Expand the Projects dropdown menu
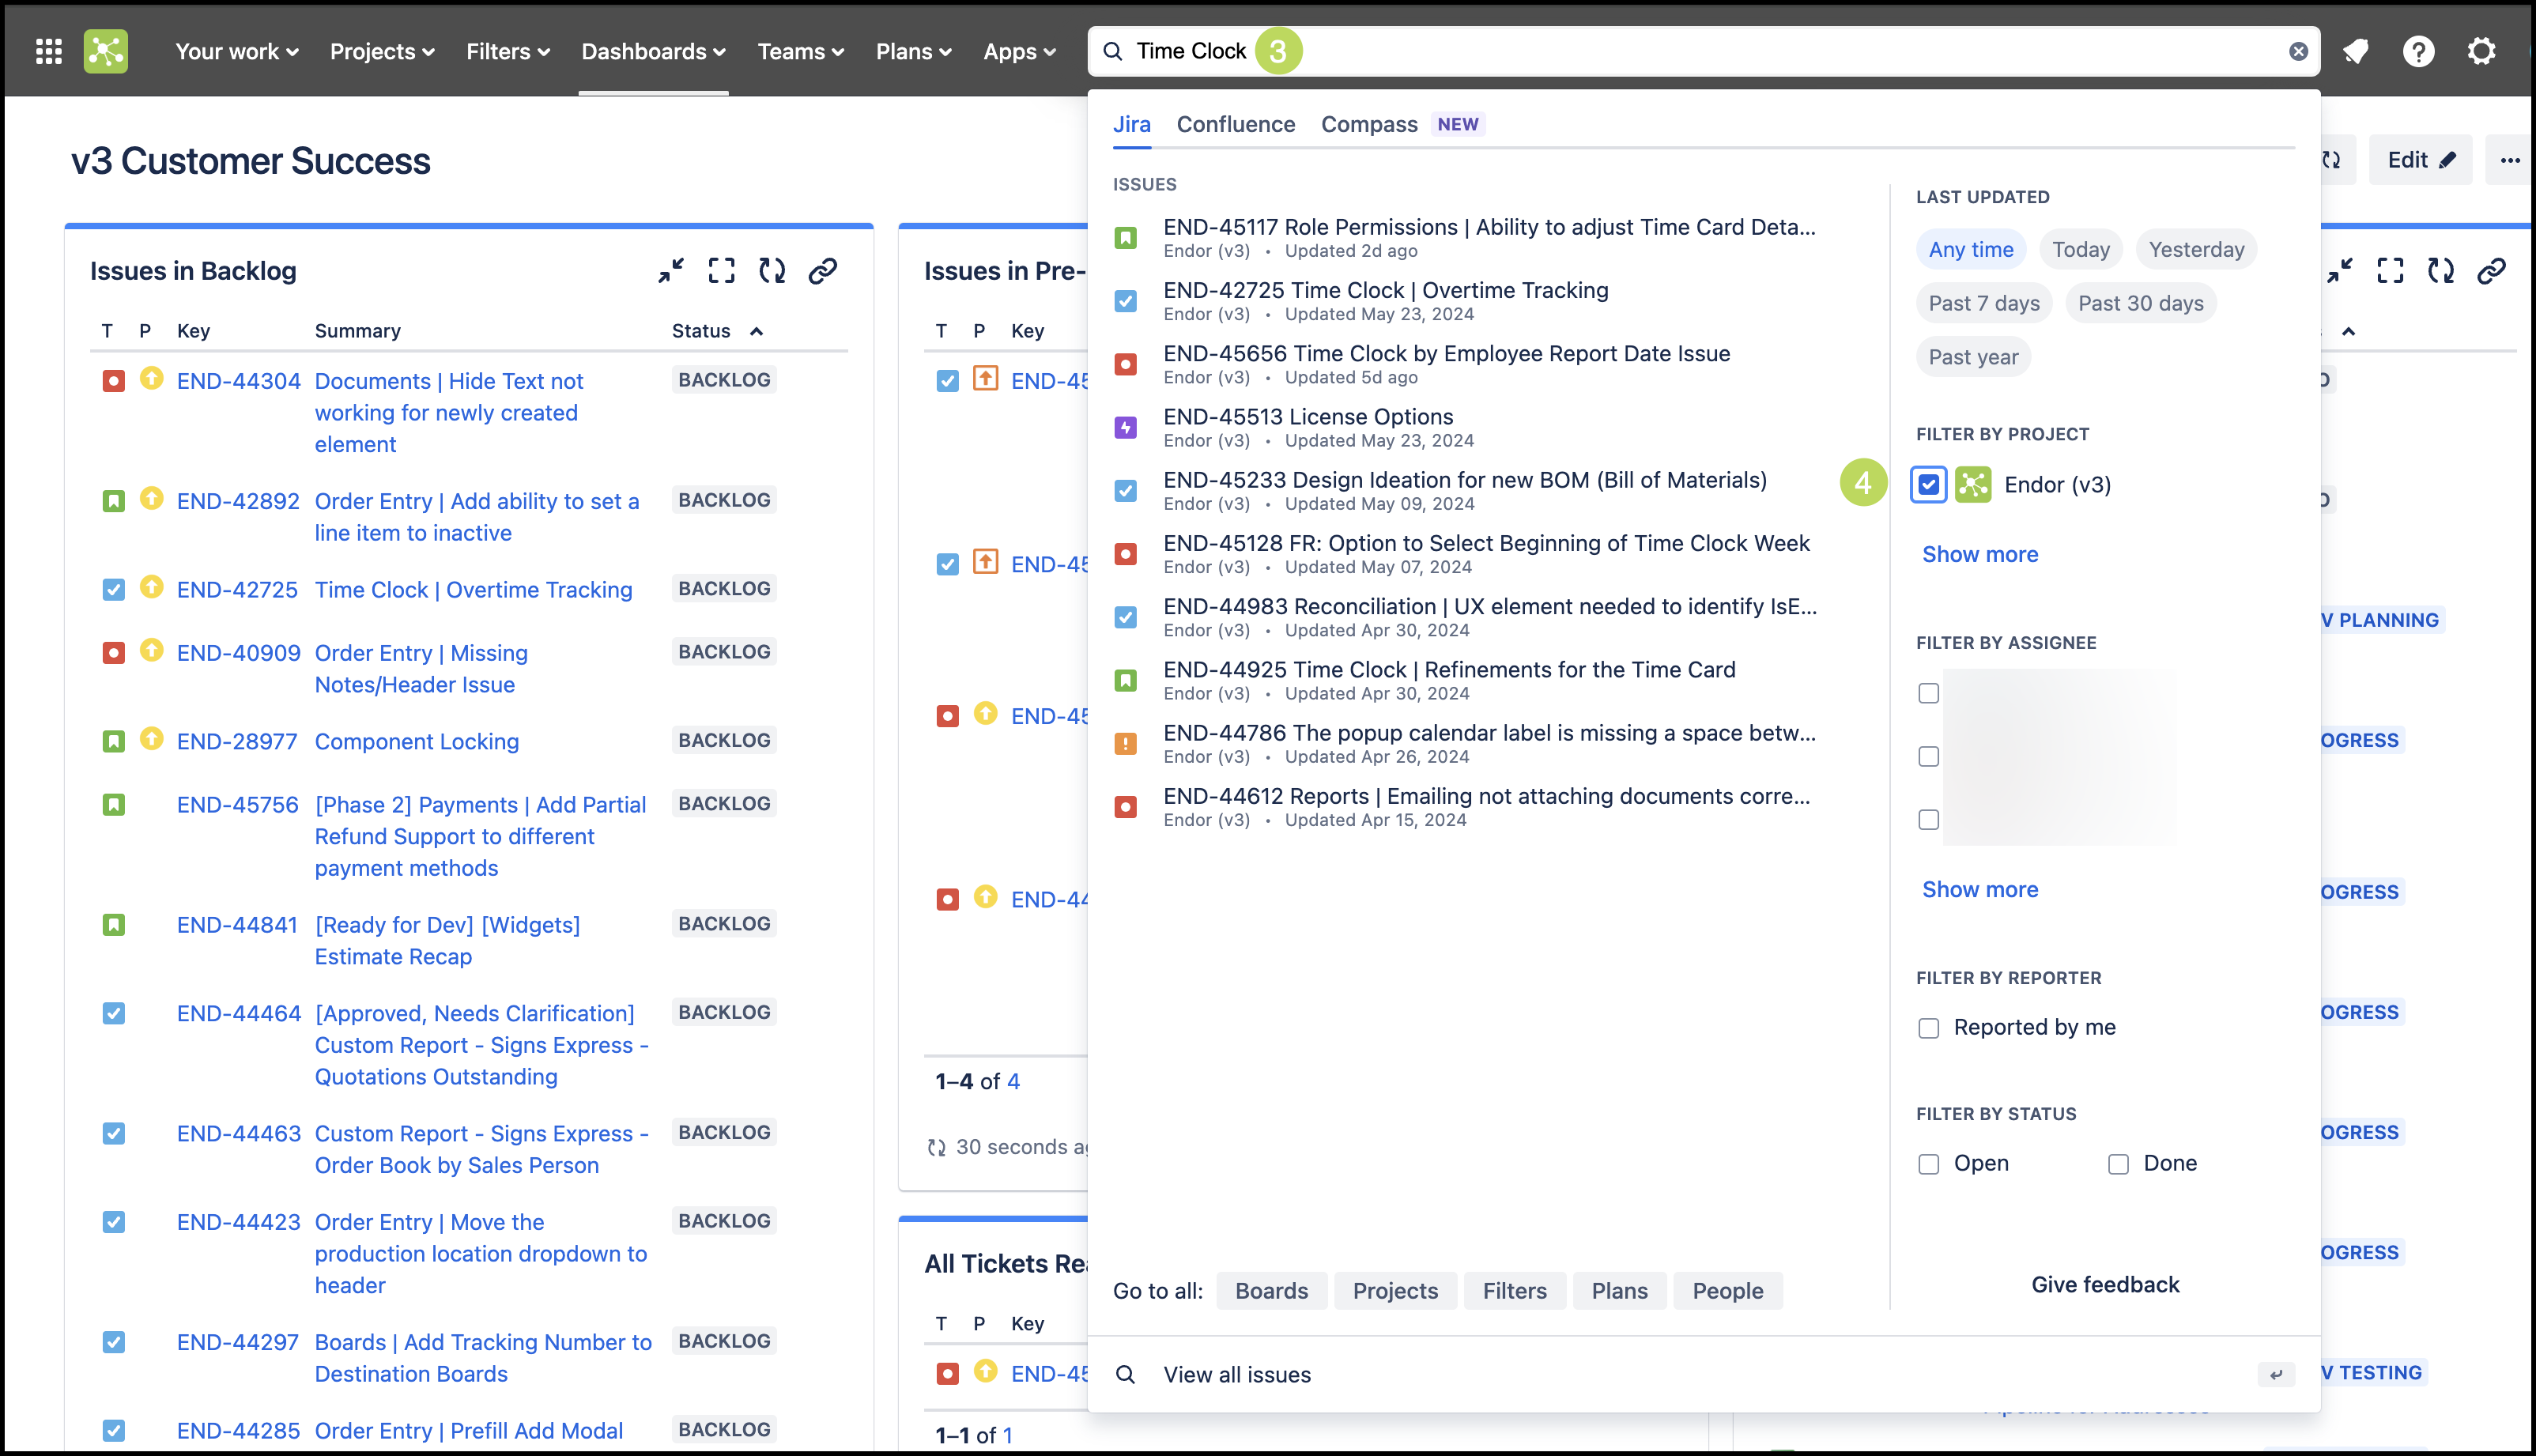Screen dimensions: 2536x1456 382,51
